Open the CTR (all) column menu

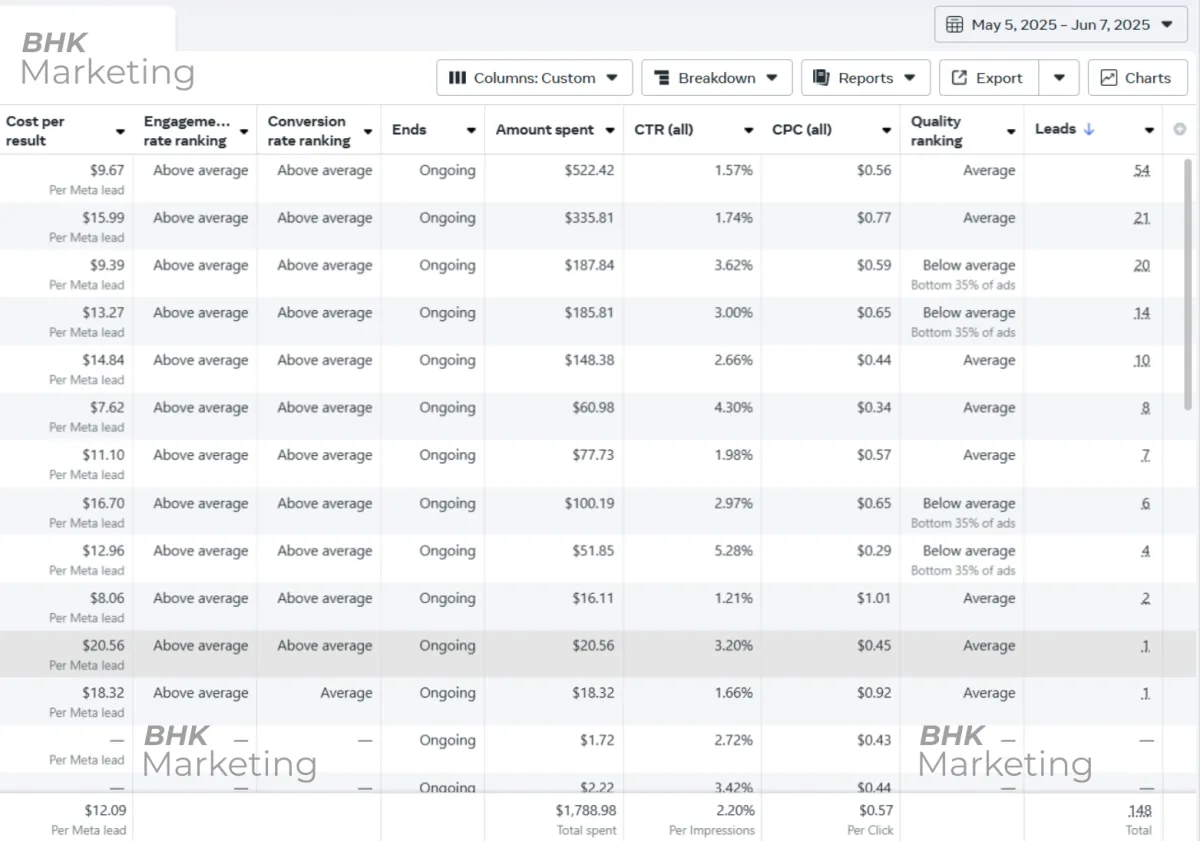[748, 130]
